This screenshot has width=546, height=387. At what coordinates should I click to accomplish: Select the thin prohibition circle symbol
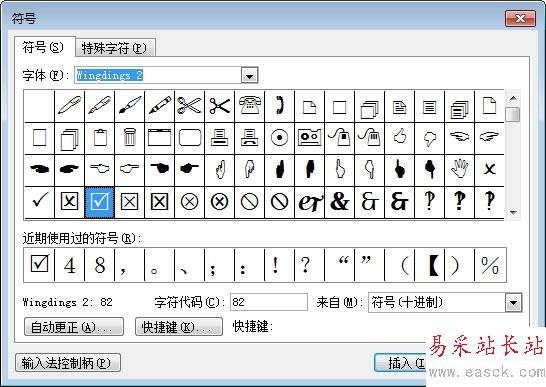249,202
